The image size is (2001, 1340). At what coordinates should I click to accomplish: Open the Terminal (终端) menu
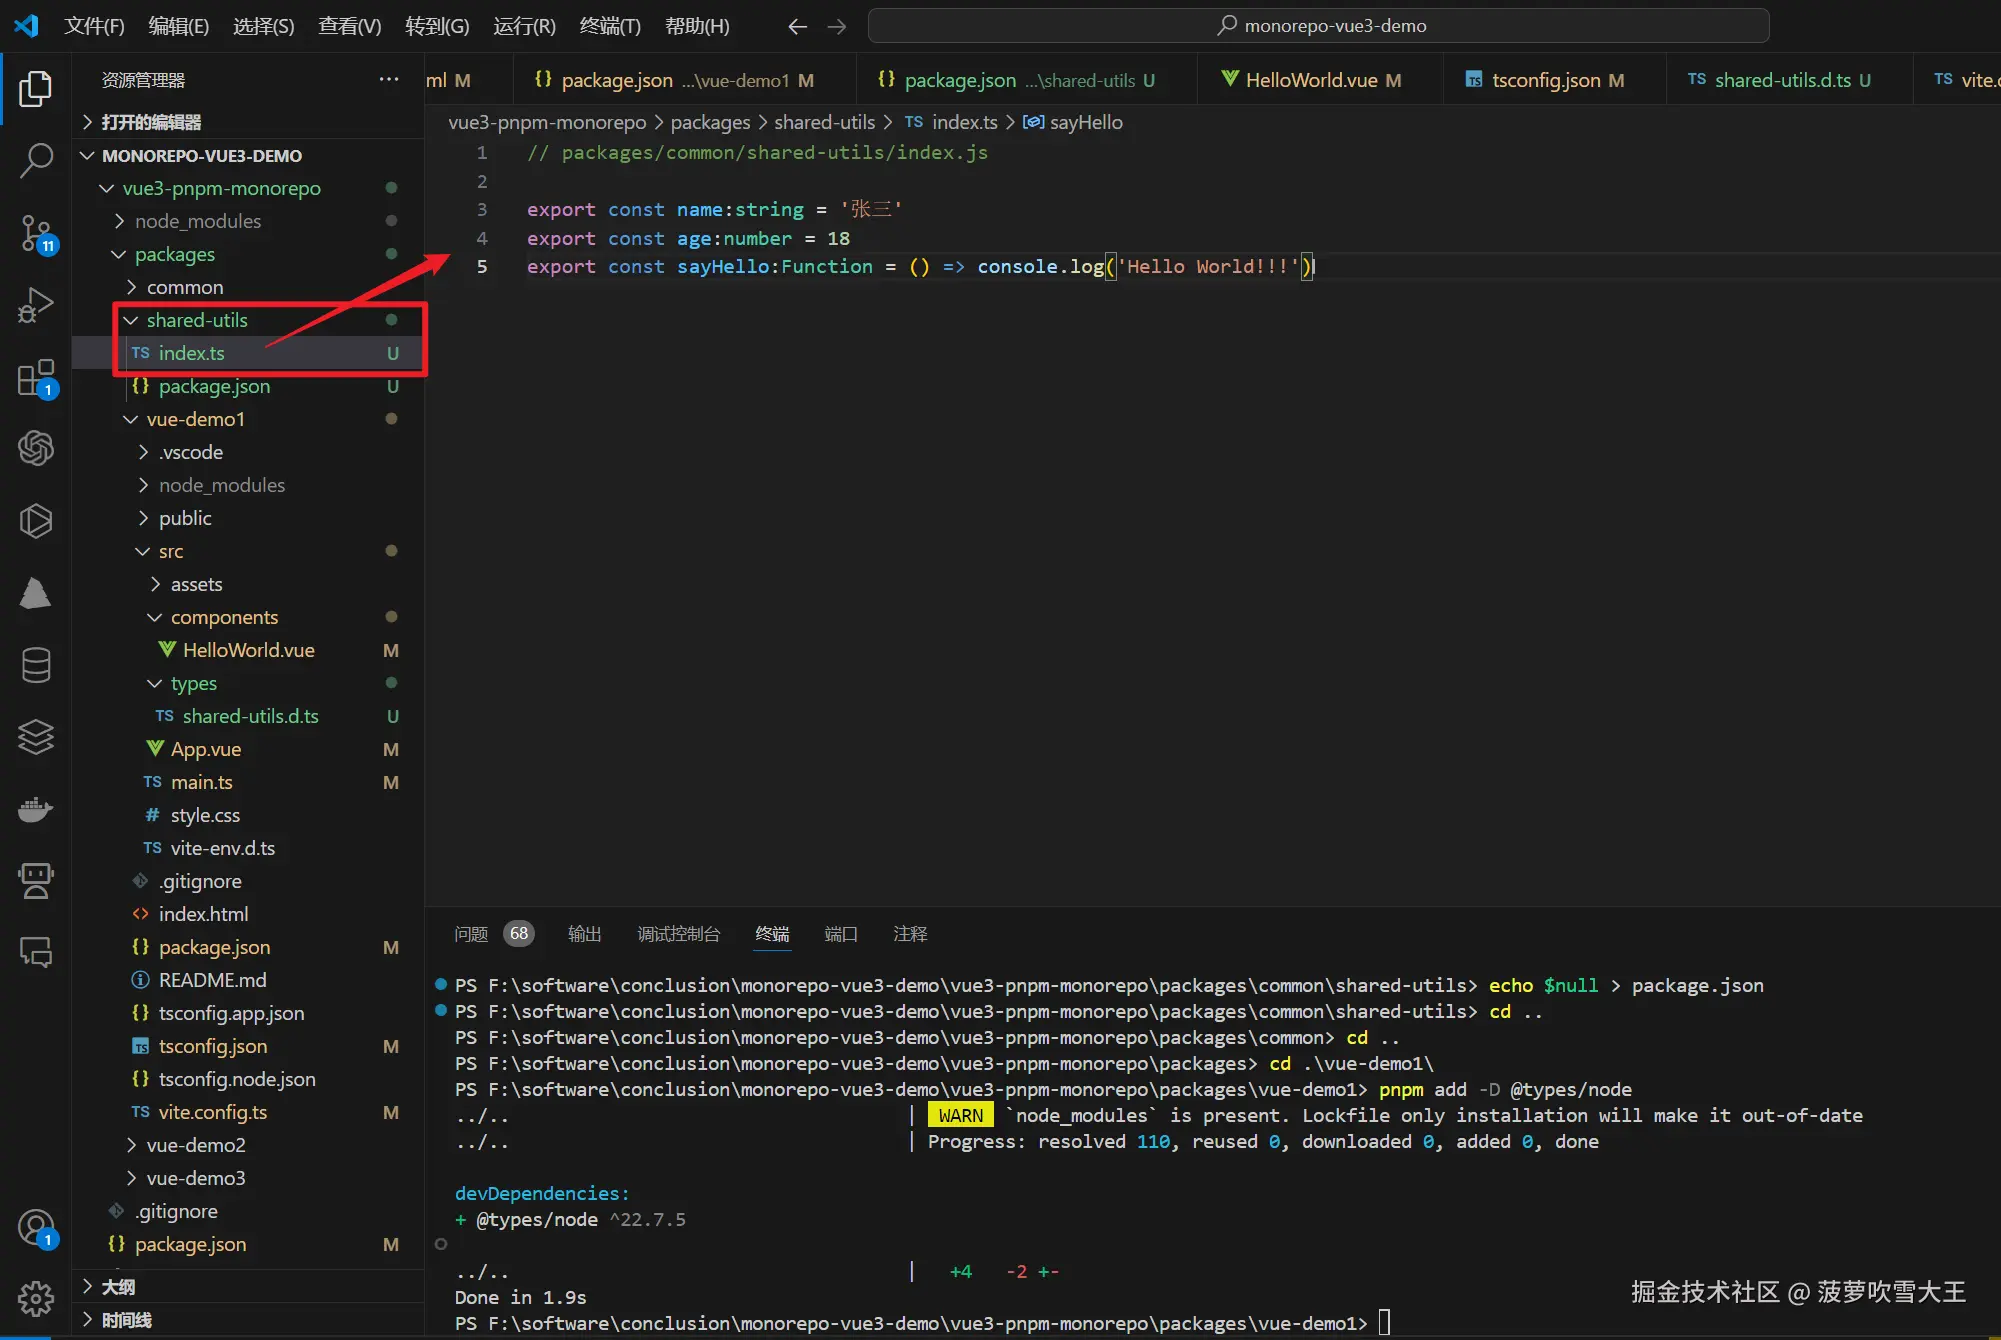point(609,26)
